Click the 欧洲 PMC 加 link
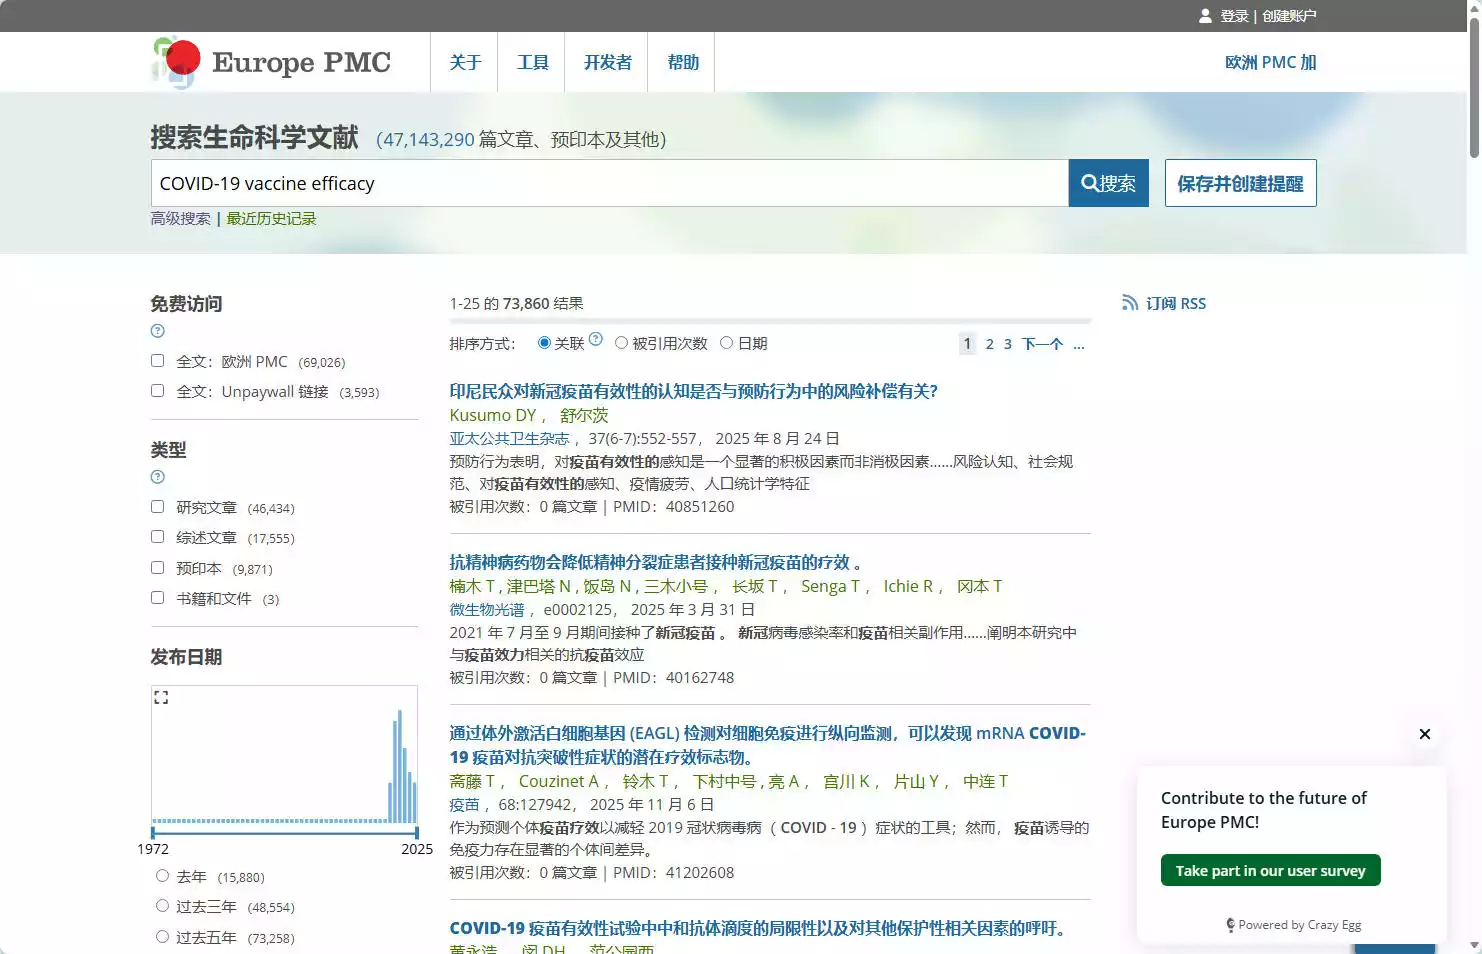This screenshot has height=954, width=1482. 1270,62
